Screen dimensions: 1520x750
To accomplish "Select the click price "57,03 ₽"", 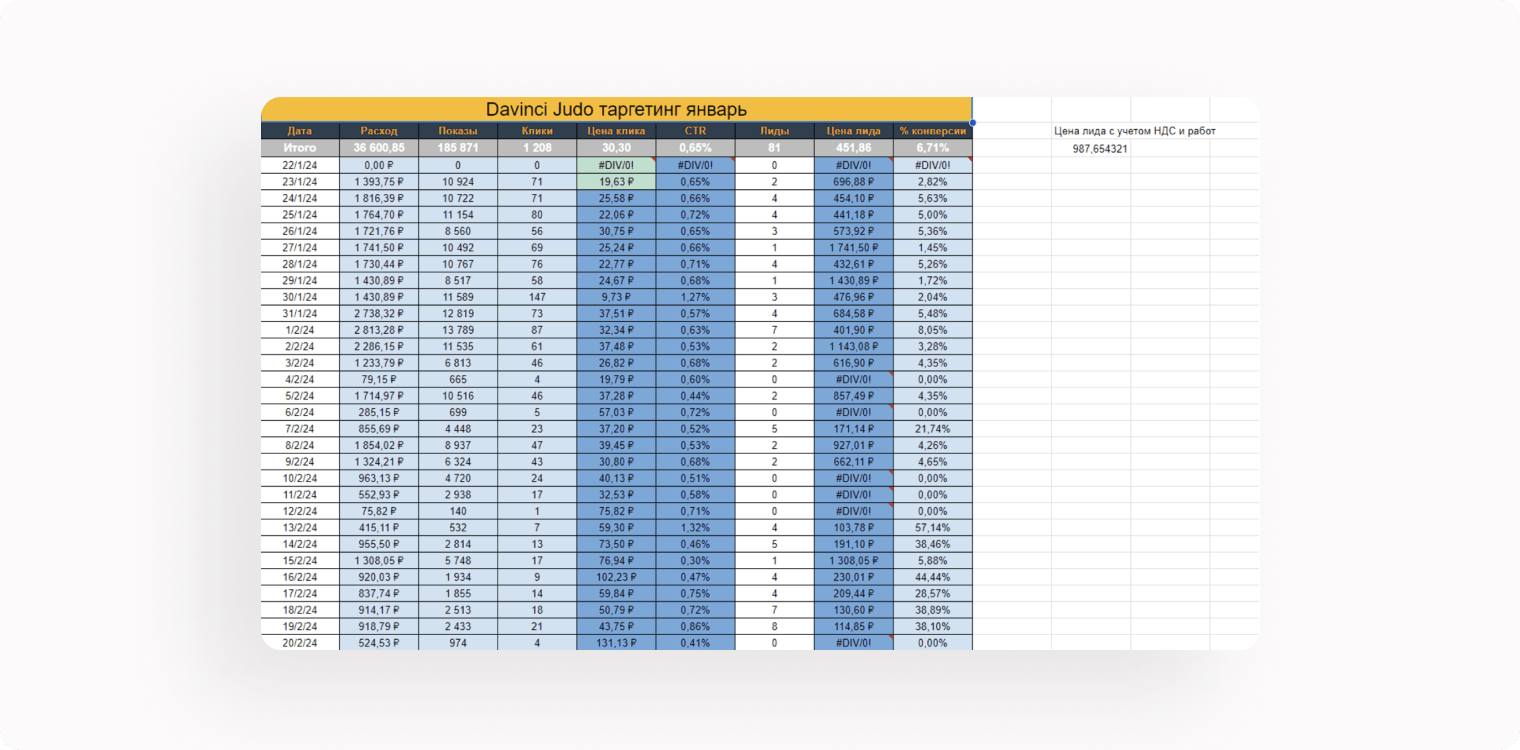I will (x=616, y=412).
